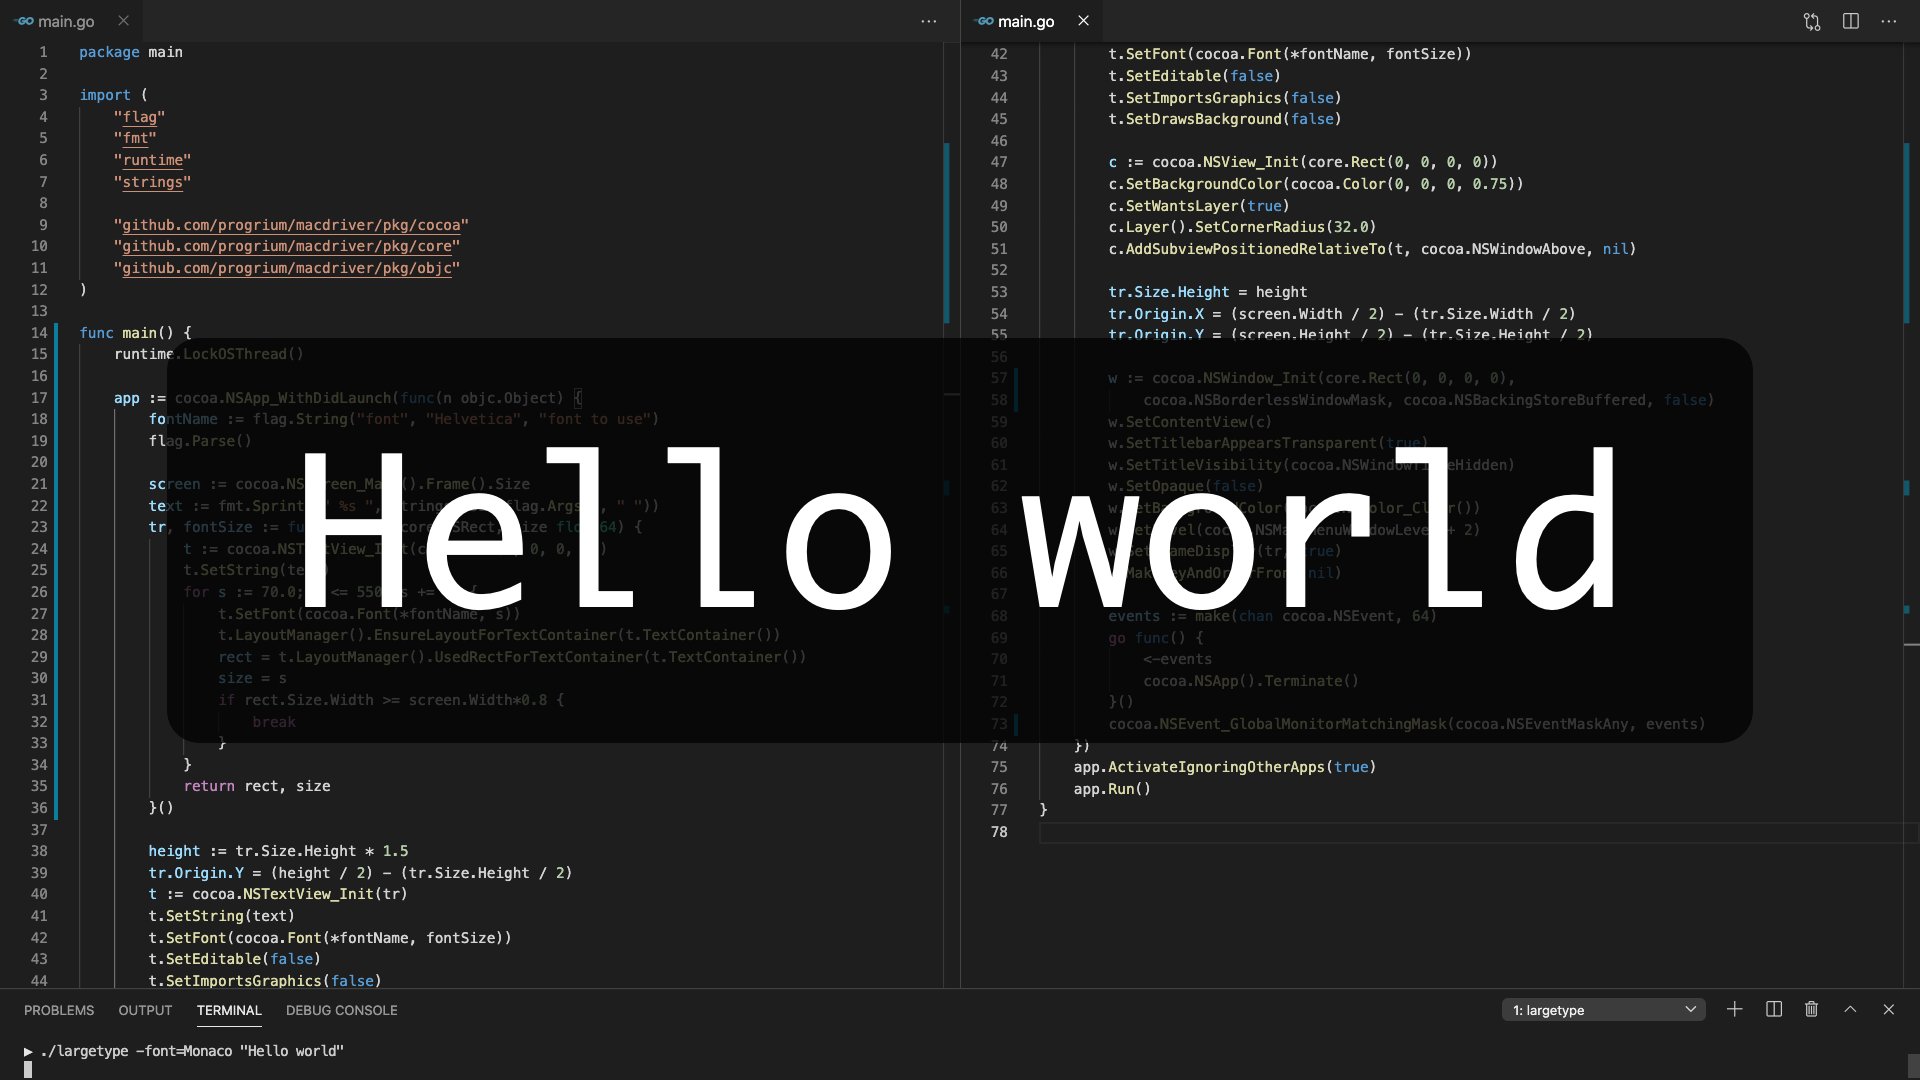Open the DEBUG CONSOLE tab

pos(341,1010)
